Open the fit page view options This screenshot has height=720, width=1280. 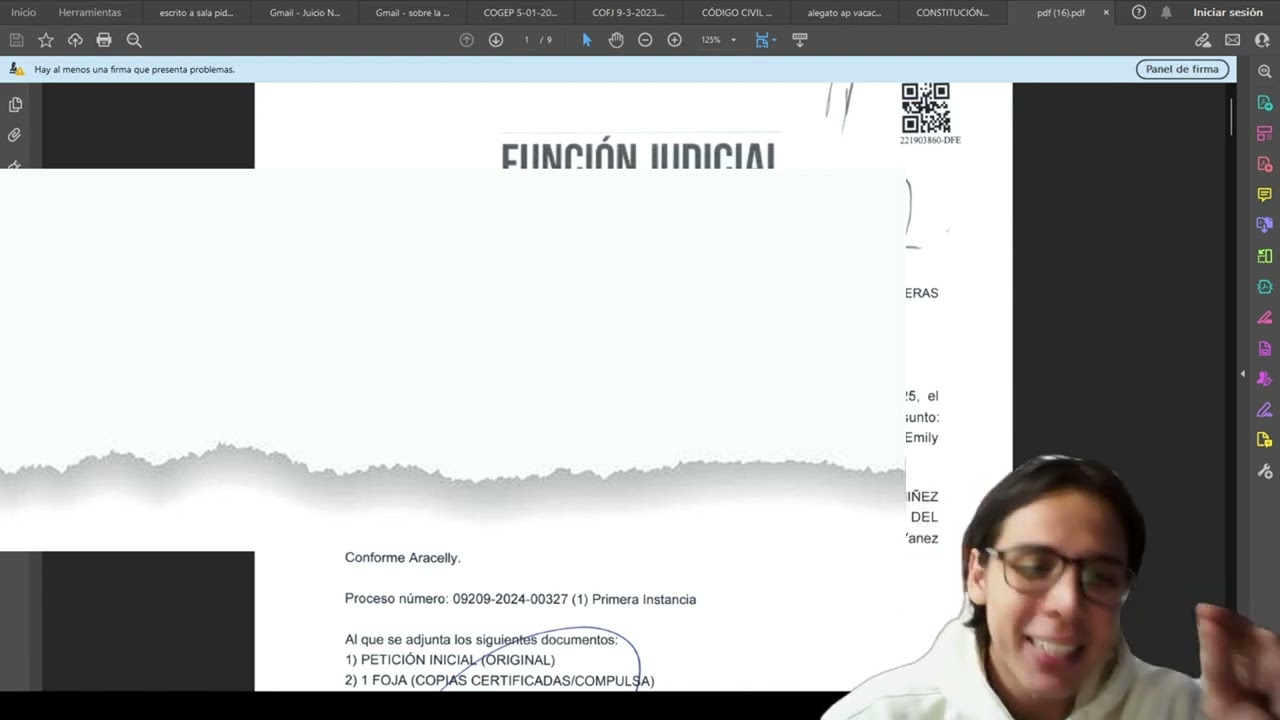point(765,40)
